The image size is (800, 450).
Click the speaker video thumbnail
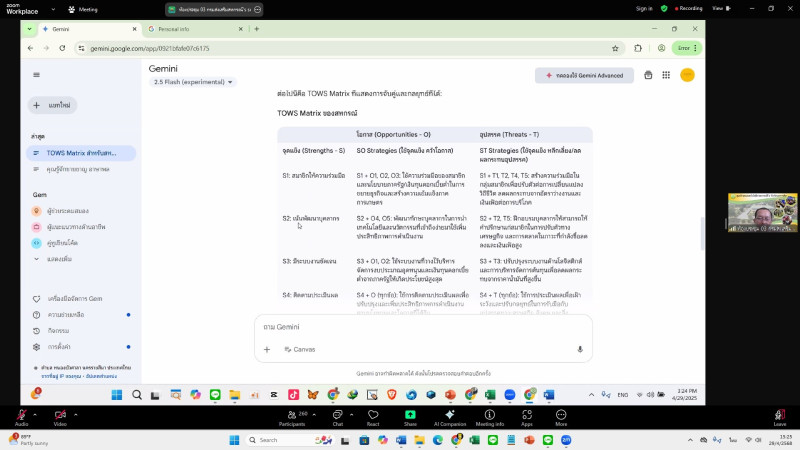763,212
